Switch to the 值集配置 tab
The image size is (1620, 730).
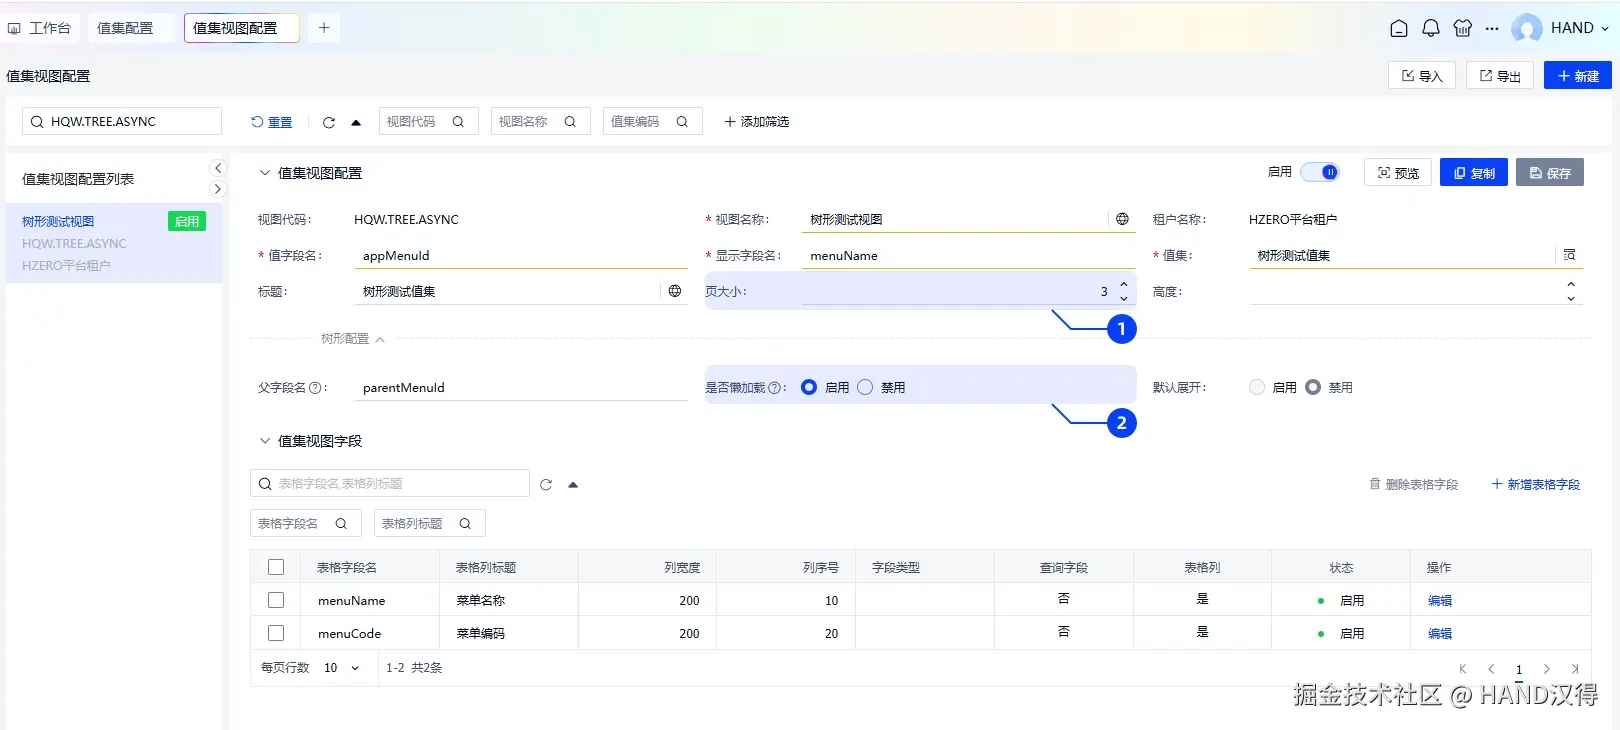click(125, 28)
